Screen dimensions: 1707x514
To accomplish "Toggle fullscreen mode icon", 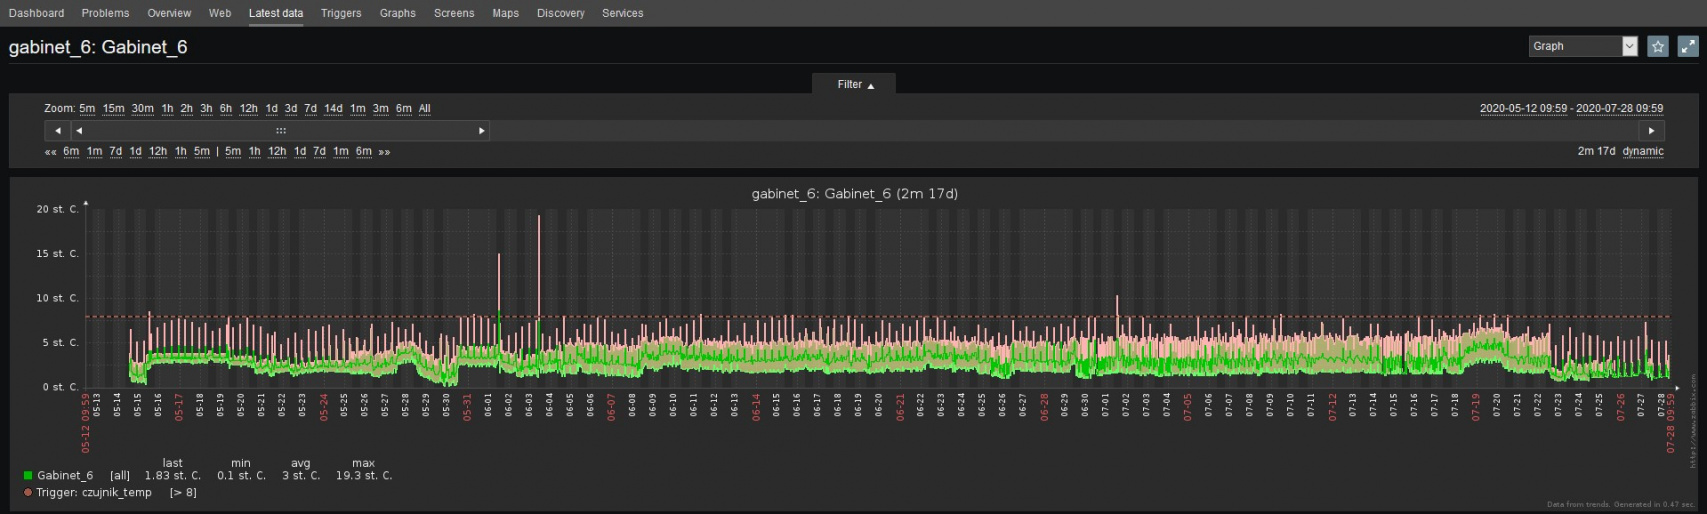I will [x=1688, y=46].
